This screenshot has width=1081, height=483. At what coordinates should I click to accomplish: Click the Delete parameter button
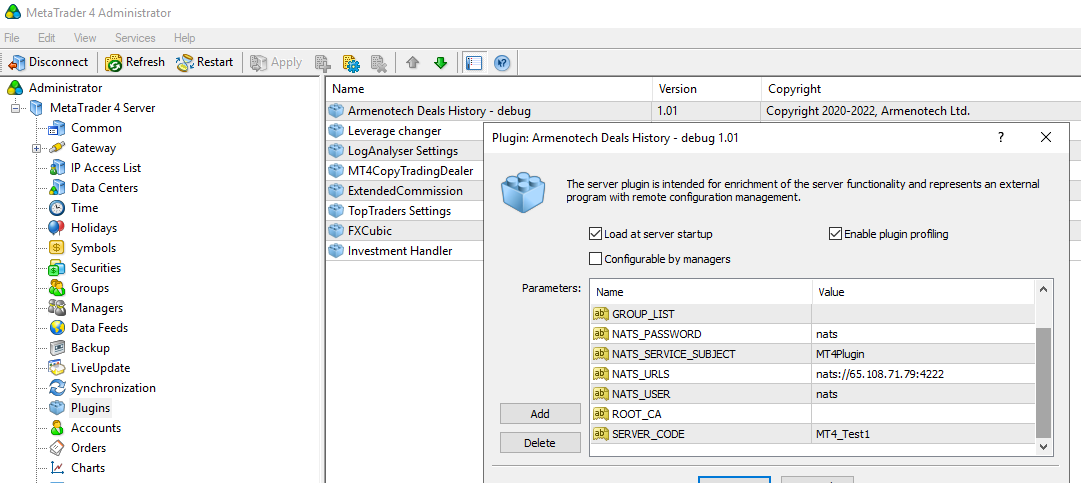540,443
